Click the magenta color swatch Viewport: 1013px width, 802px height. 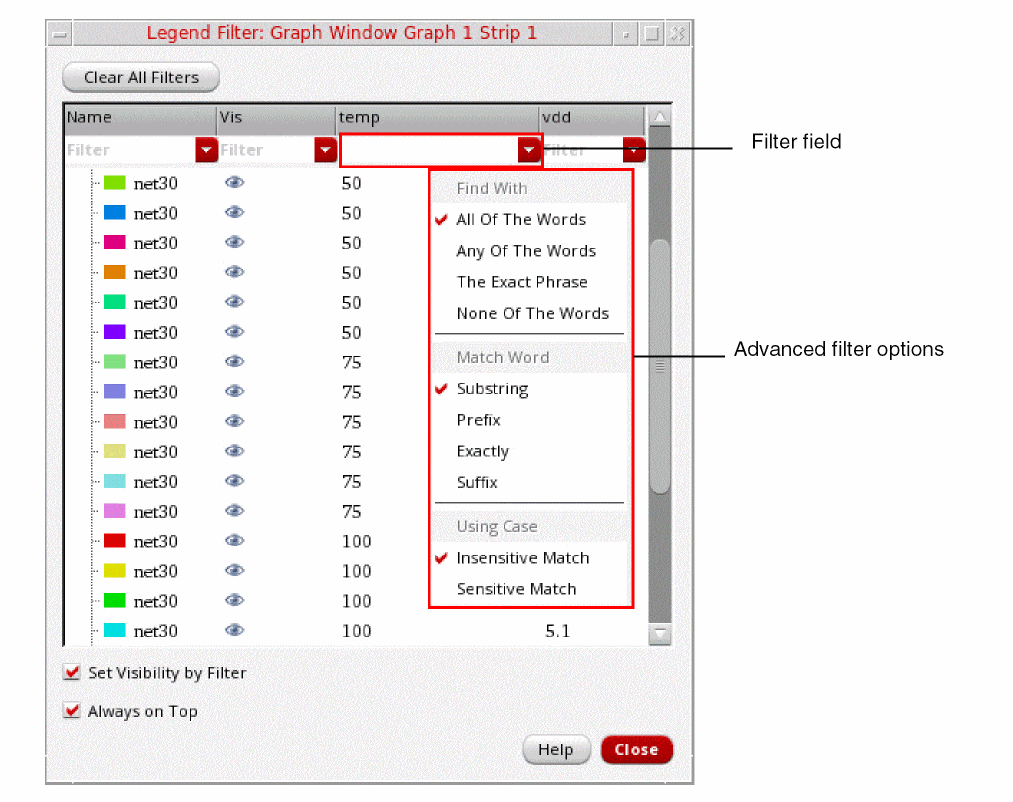click(114, 242)
